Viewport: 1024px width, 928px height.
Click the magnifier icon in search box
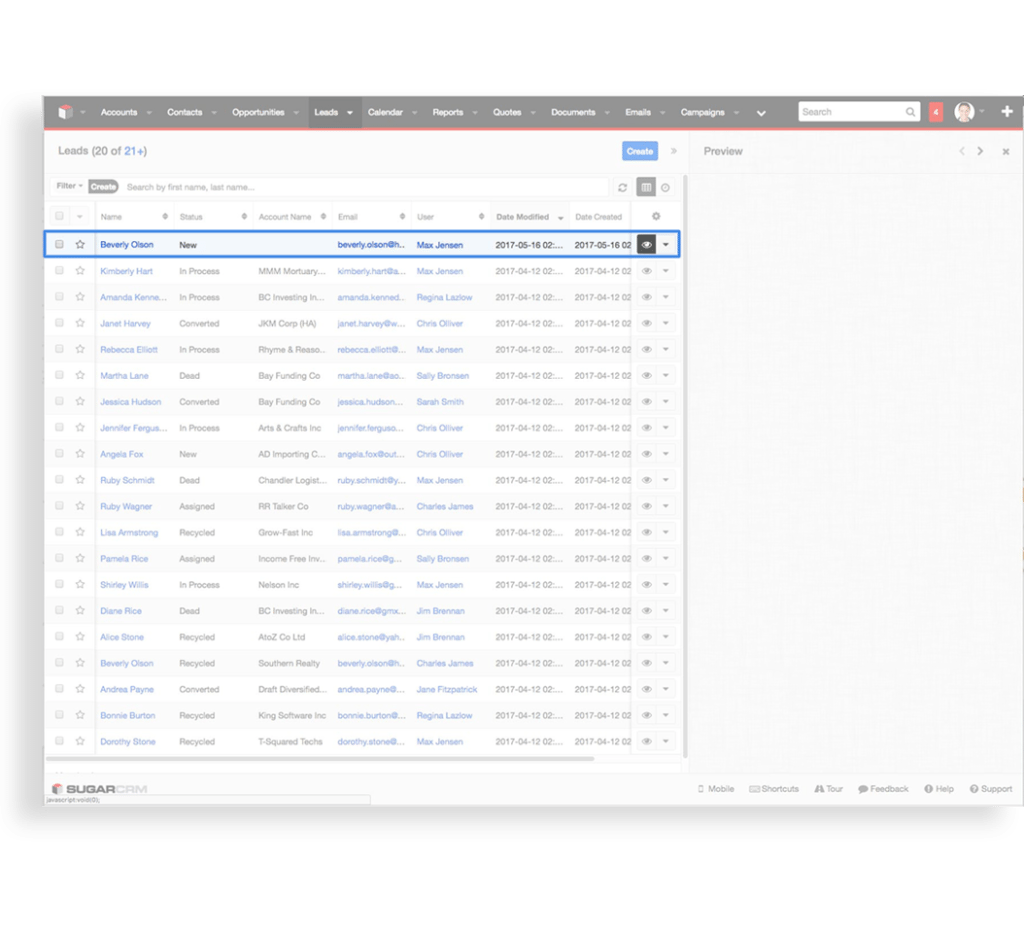[x=910, y=112]
